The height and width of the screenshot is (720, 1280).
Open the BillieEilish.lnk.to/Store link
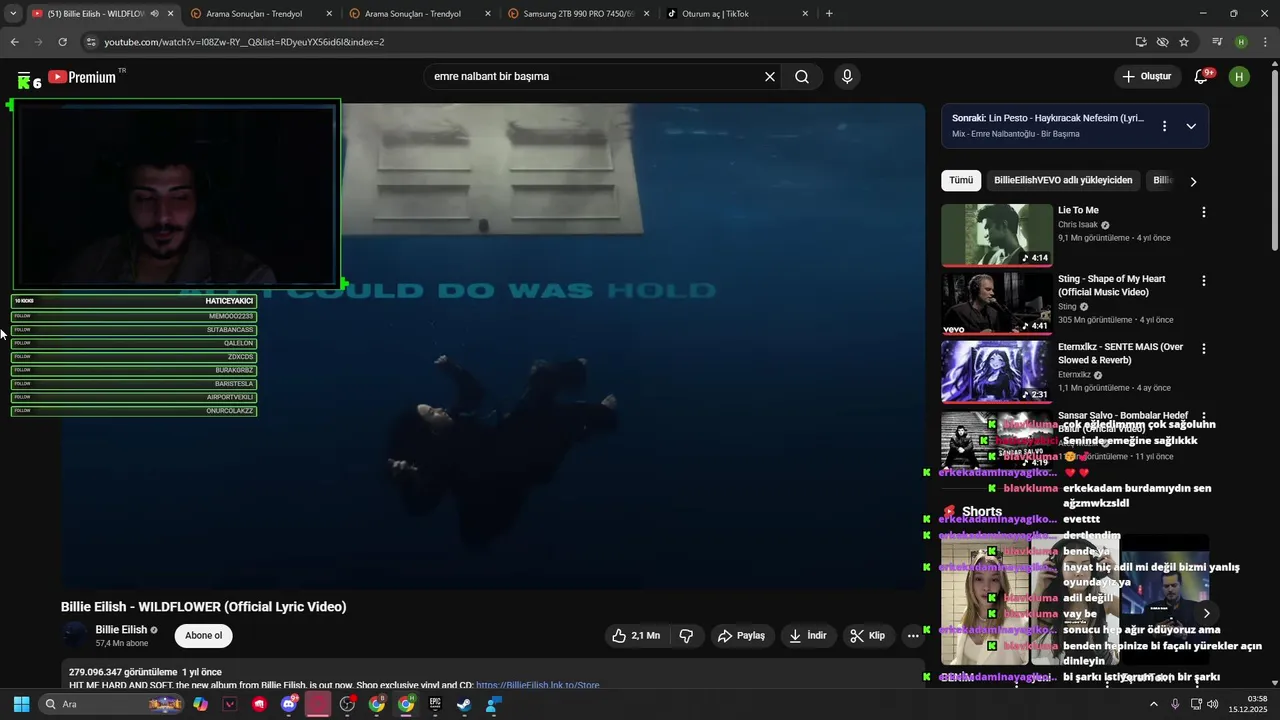coord(538,685)
